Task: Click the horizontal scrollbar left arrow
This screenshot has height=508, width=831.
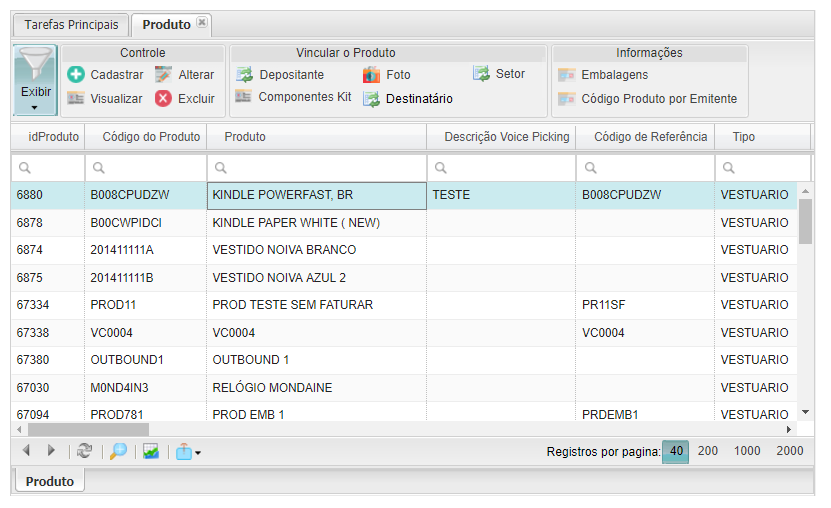Action: pyautogui.click(x=20, y=430)
